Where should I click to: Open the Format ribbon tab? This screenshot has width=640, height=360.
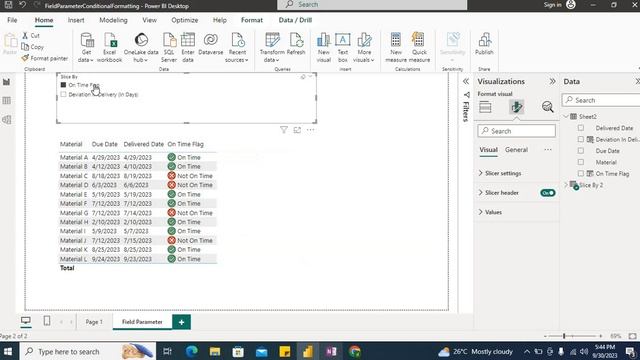click(252, 20)
